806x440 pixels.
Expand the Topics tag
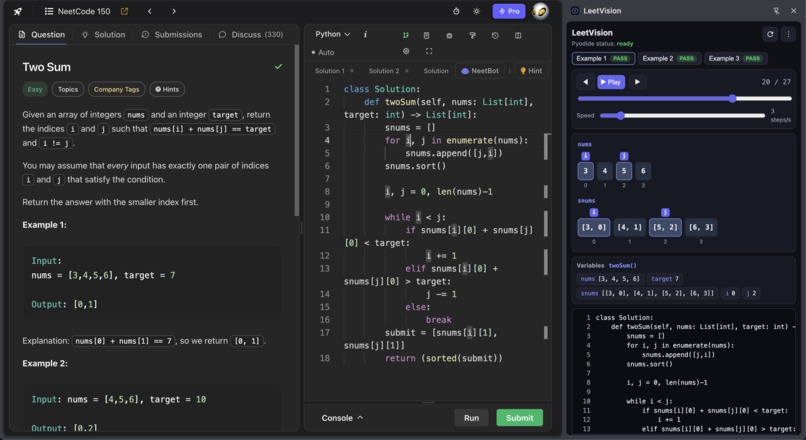[68, 89]
